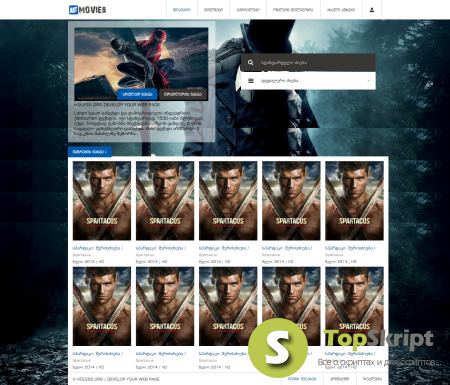Open the first Spartacus poster in top row
The width and height of the screenshot is (450, 385).
[x=102, y=201]
